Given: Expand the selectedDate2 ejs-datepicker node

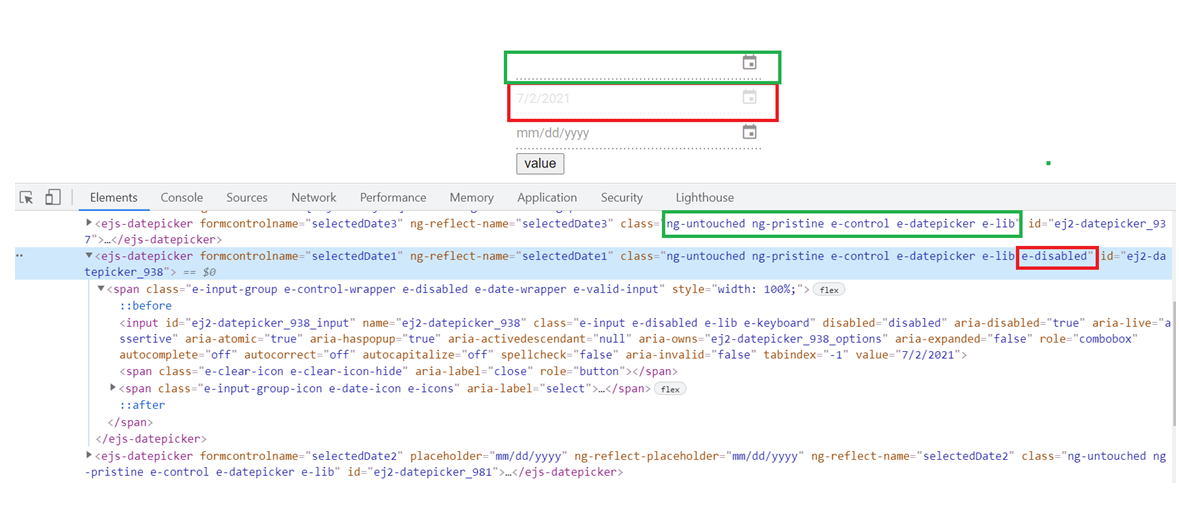Looking at the screenshot, I should [x=89, y=456].
